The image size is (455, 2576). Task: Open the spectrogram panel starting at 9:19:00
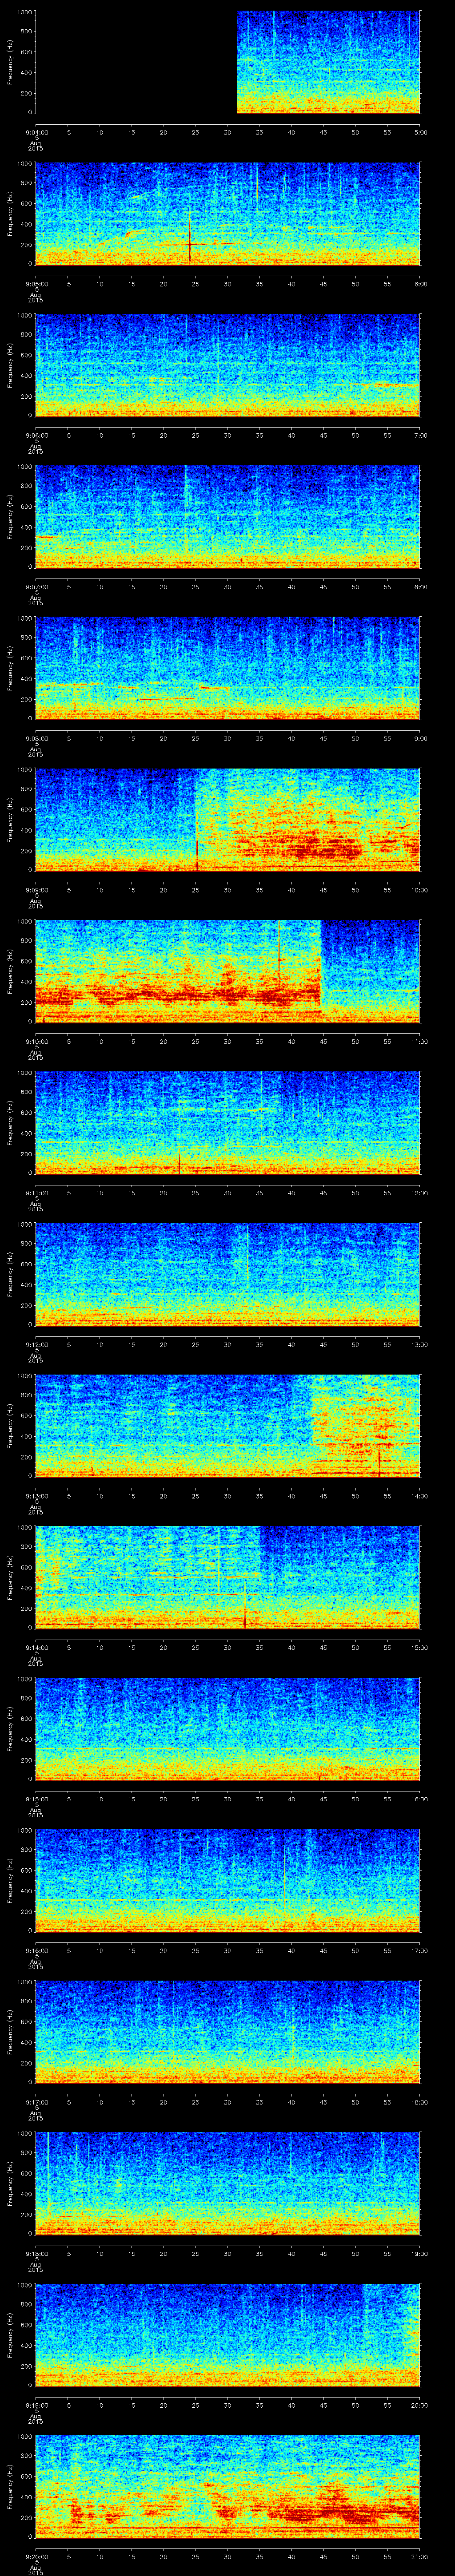(x=228, y=2334)
